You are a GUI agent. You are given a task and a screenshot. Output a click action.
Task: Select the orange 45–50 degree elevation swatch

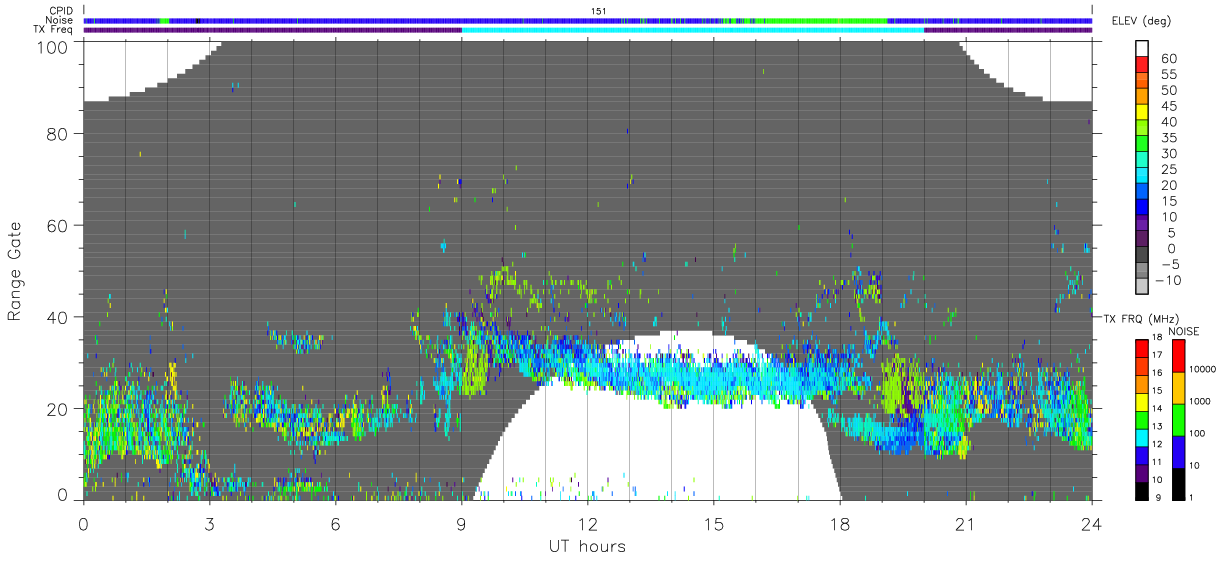pos(1143,98)
